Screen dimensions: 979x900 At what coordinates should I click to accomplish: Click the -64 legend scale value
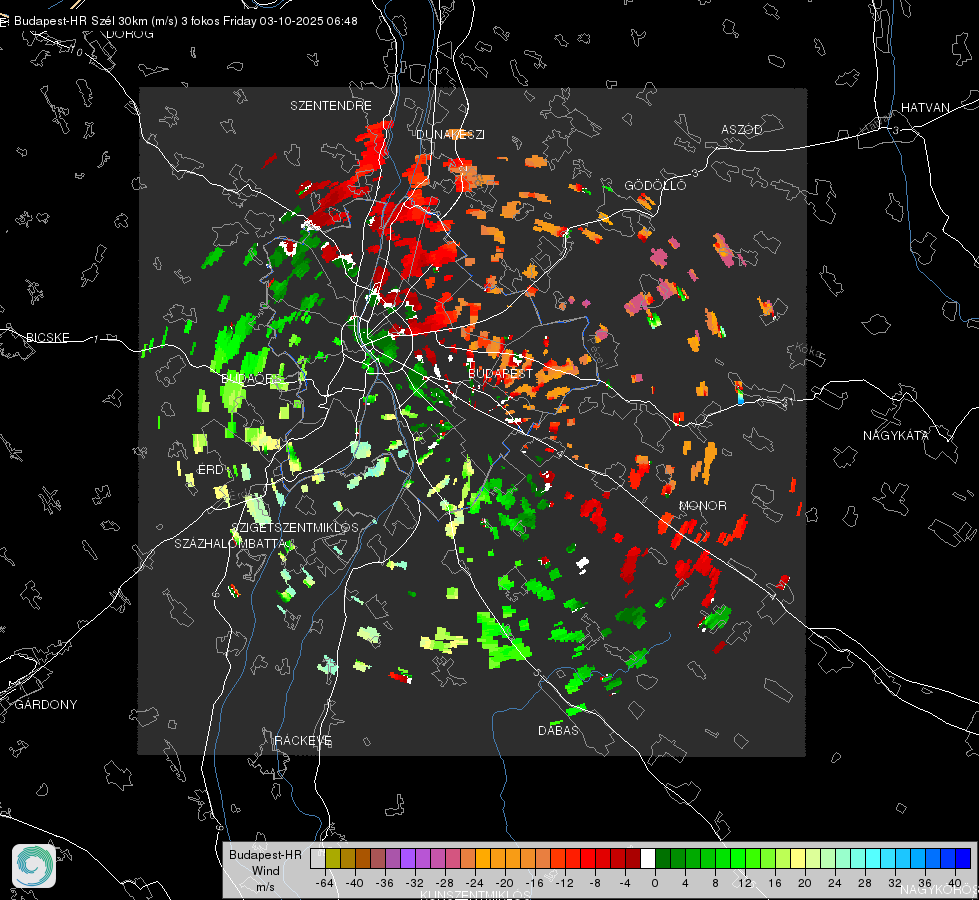[325, 883]
